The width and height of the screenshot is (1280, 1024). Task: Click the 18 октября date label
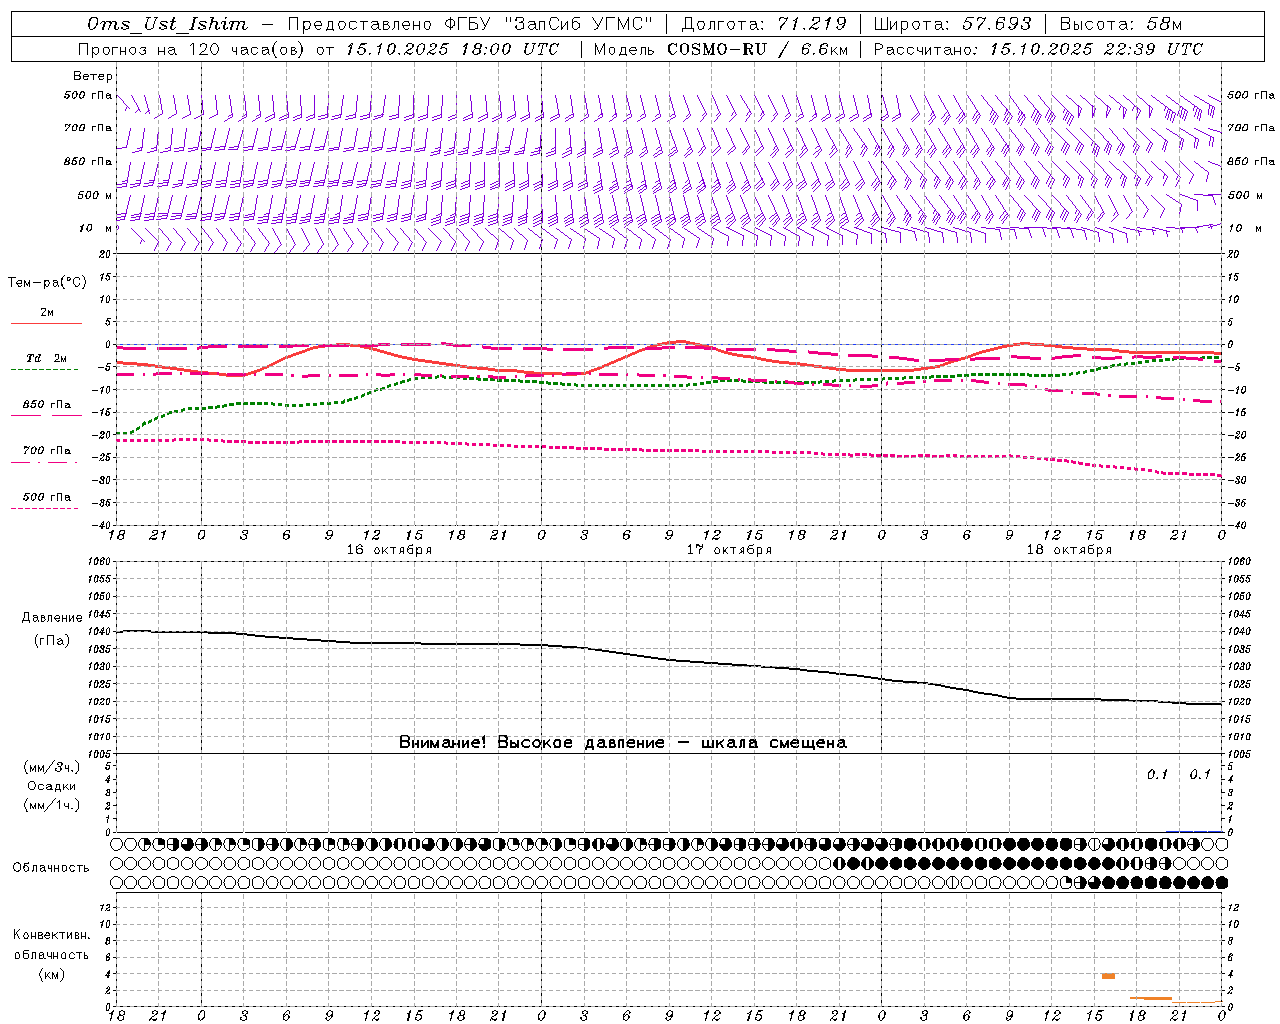(x=1069, y=550)
